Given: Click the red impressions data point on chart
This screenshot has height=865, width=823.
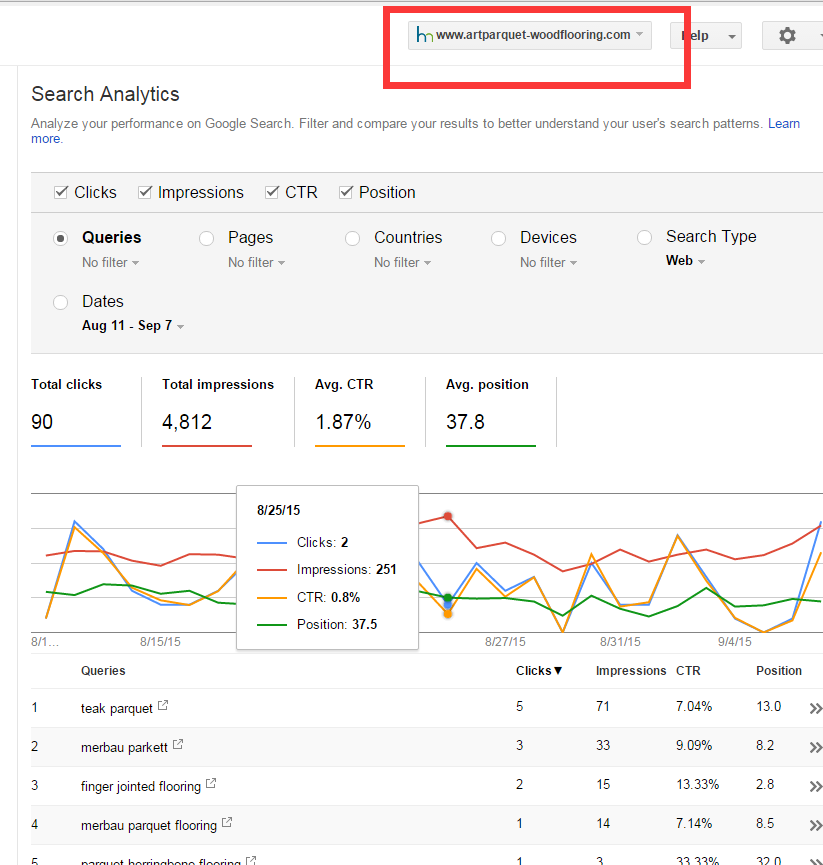Looking at the screenshot, I should click(x=448, y=516).
